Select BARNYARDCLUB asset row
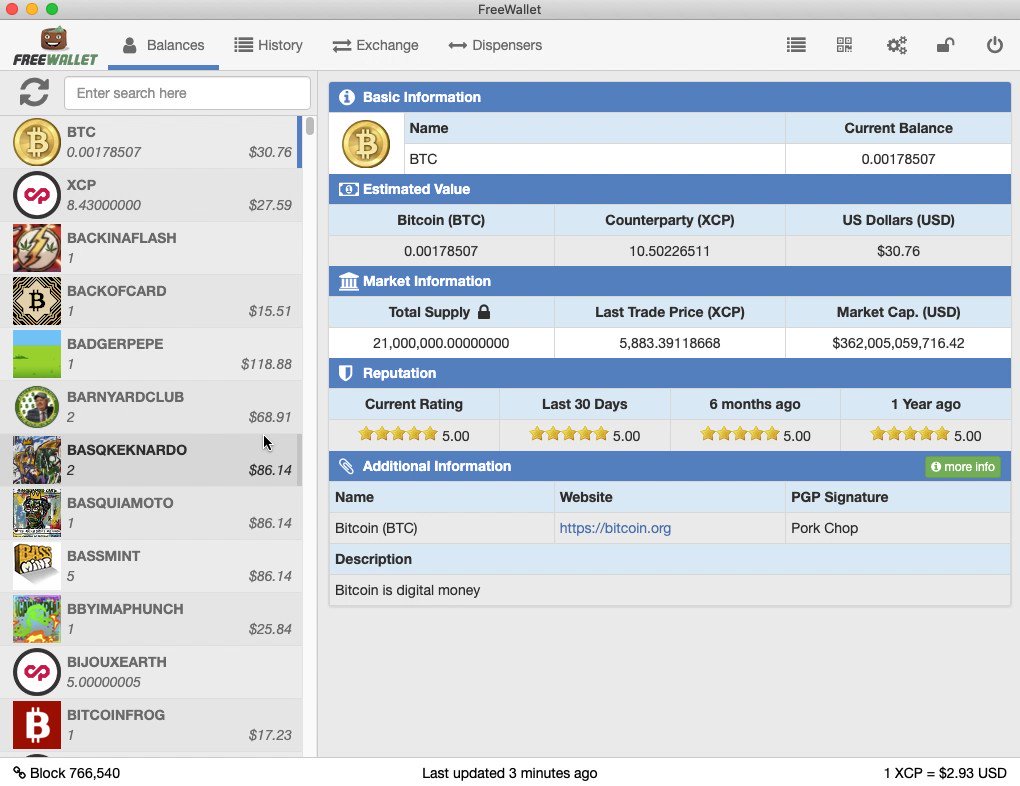1020x786 pixels. point(151,407)
